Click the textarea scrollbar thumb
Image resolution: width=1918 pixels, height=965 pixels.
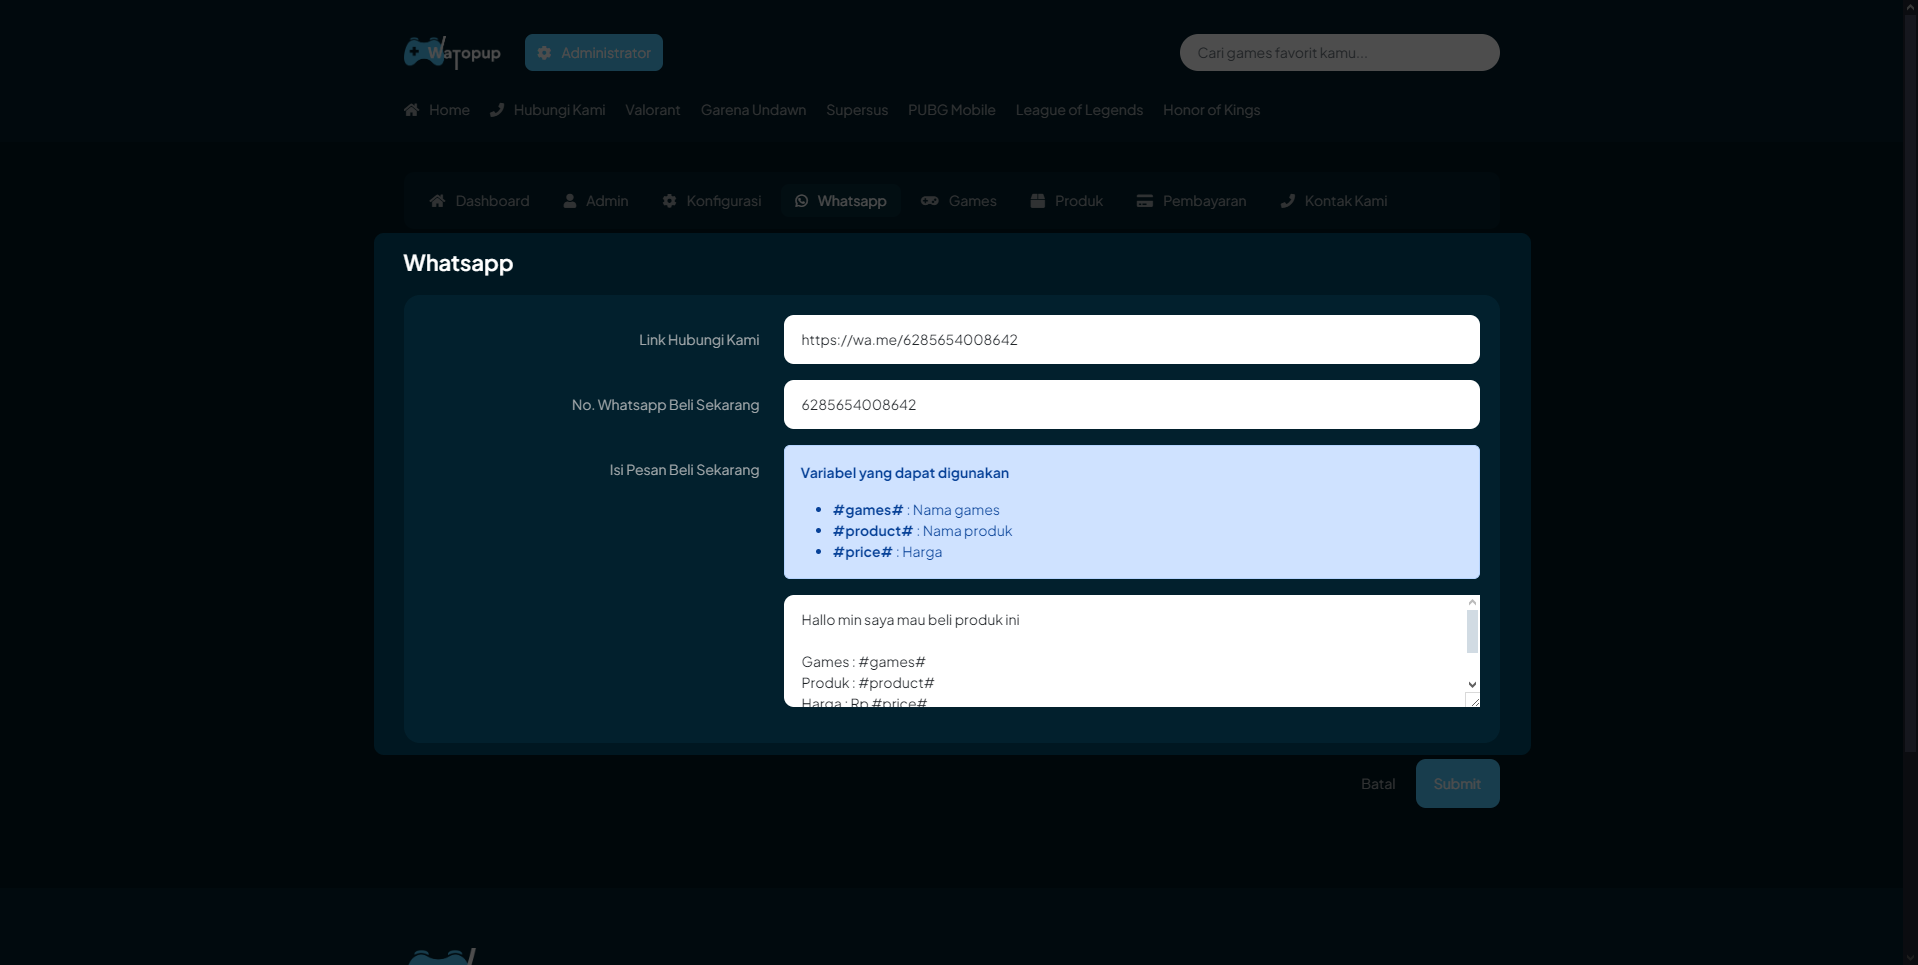click(1472, 631)
